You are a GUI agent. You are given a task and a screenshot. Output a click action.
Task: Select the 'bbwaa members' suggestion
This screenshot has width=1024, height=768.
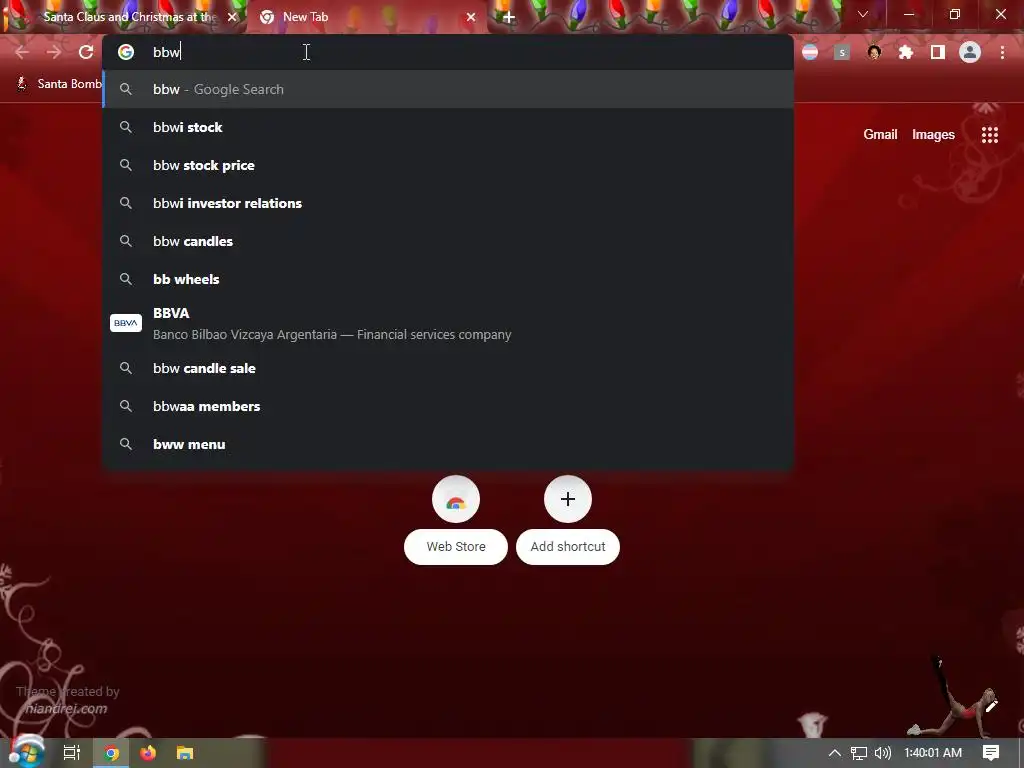click(448, 406)
